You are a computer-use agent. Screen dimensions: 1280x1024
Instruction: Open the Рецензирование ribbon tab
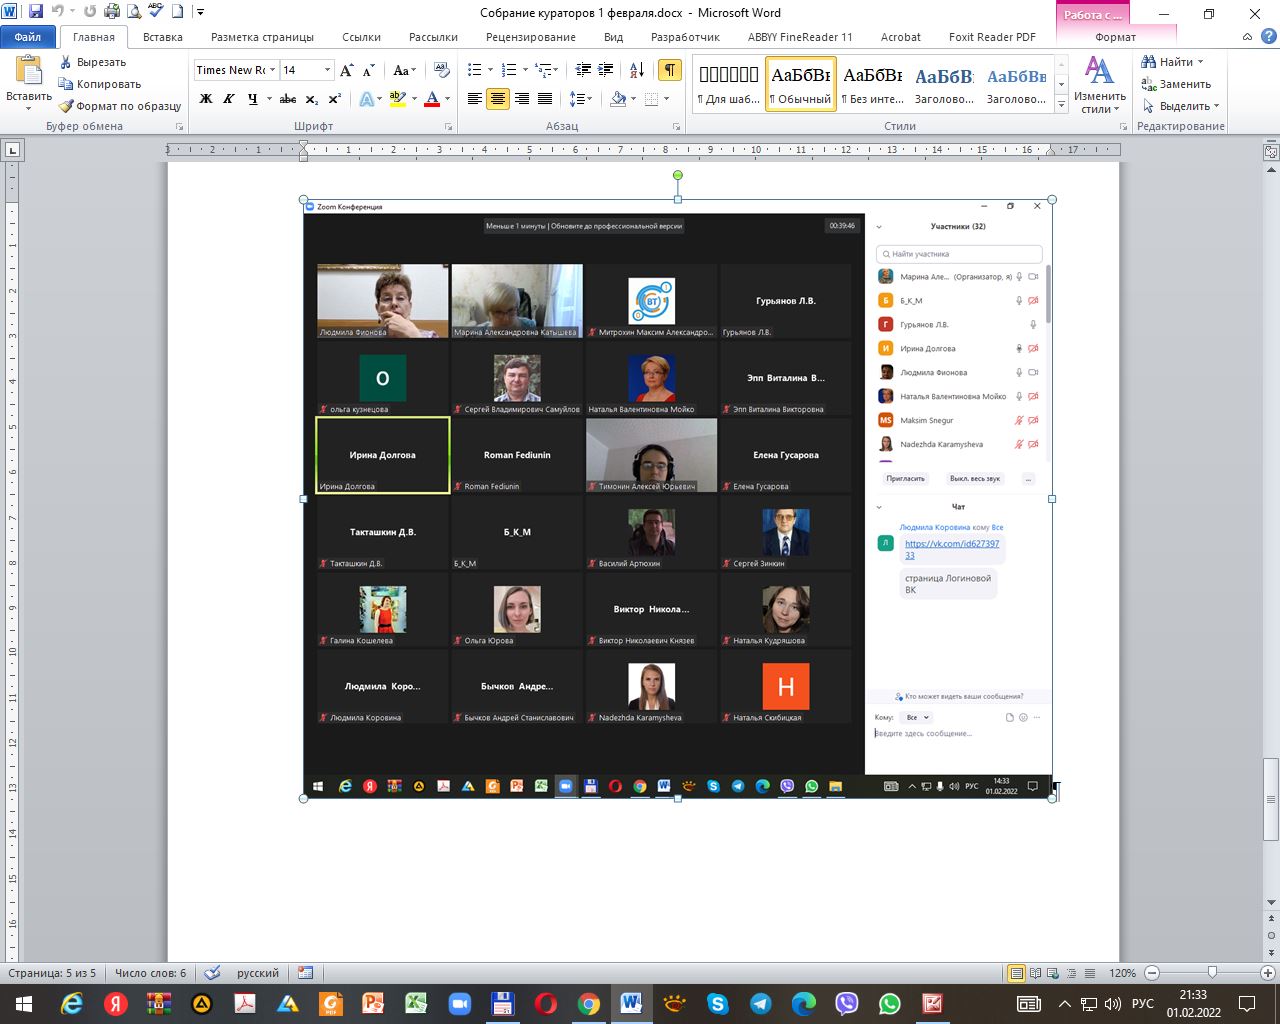point(530,37)
